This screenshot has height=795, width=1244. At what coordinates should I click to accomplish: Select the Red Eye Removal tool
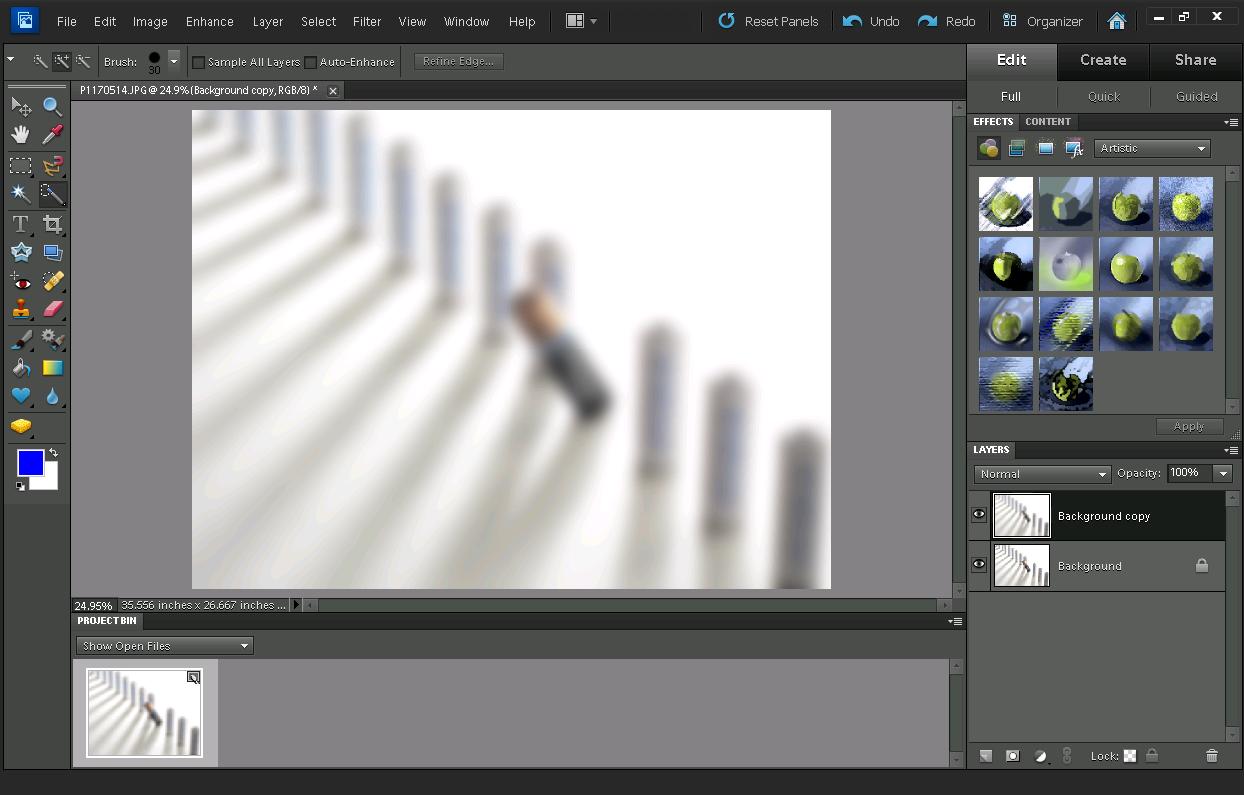[x=21, y=282]
